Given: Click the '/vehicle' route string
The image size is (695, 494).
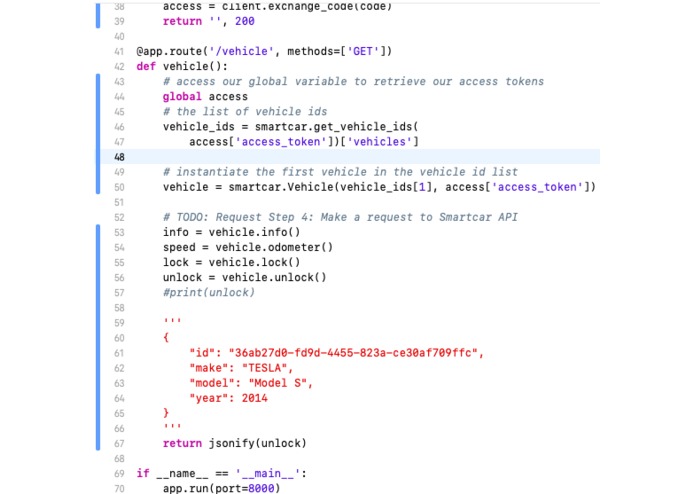Looking at the screenshot, I should click(x=242, y=51).
